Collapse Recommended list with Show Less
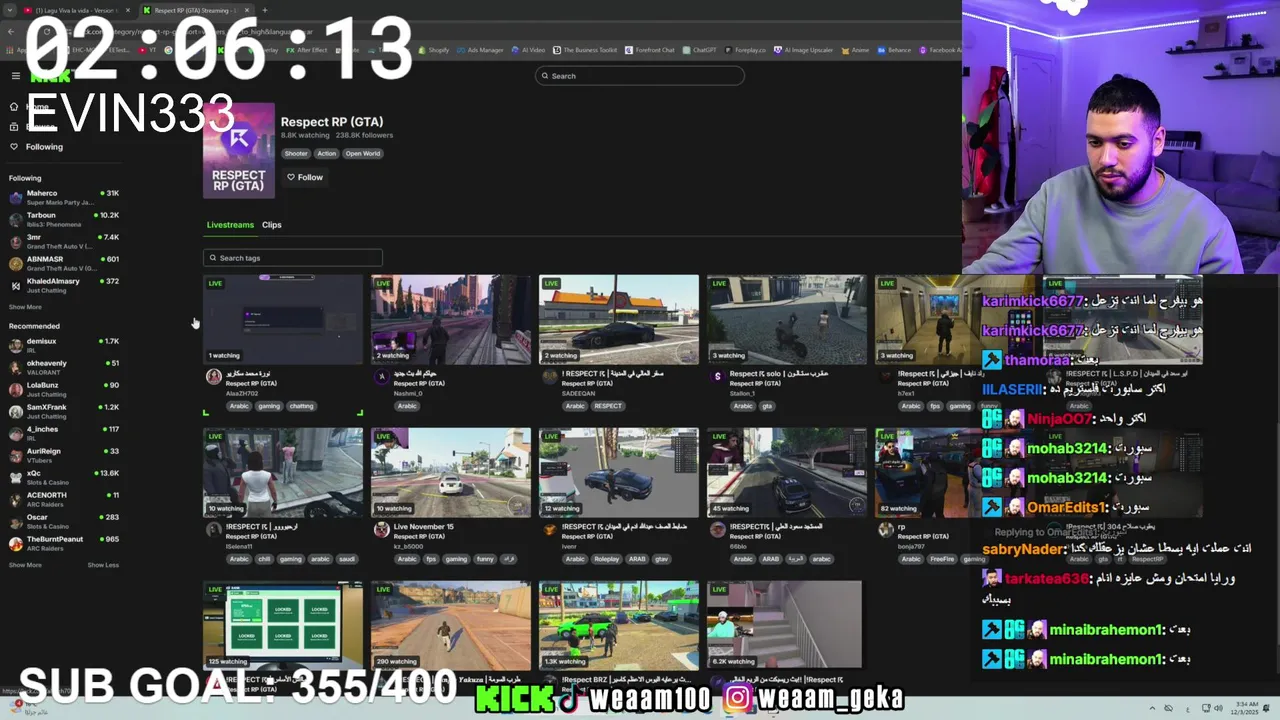This screenshot has height=720, width=1280. pyautogui.click(x=103, y=565)
